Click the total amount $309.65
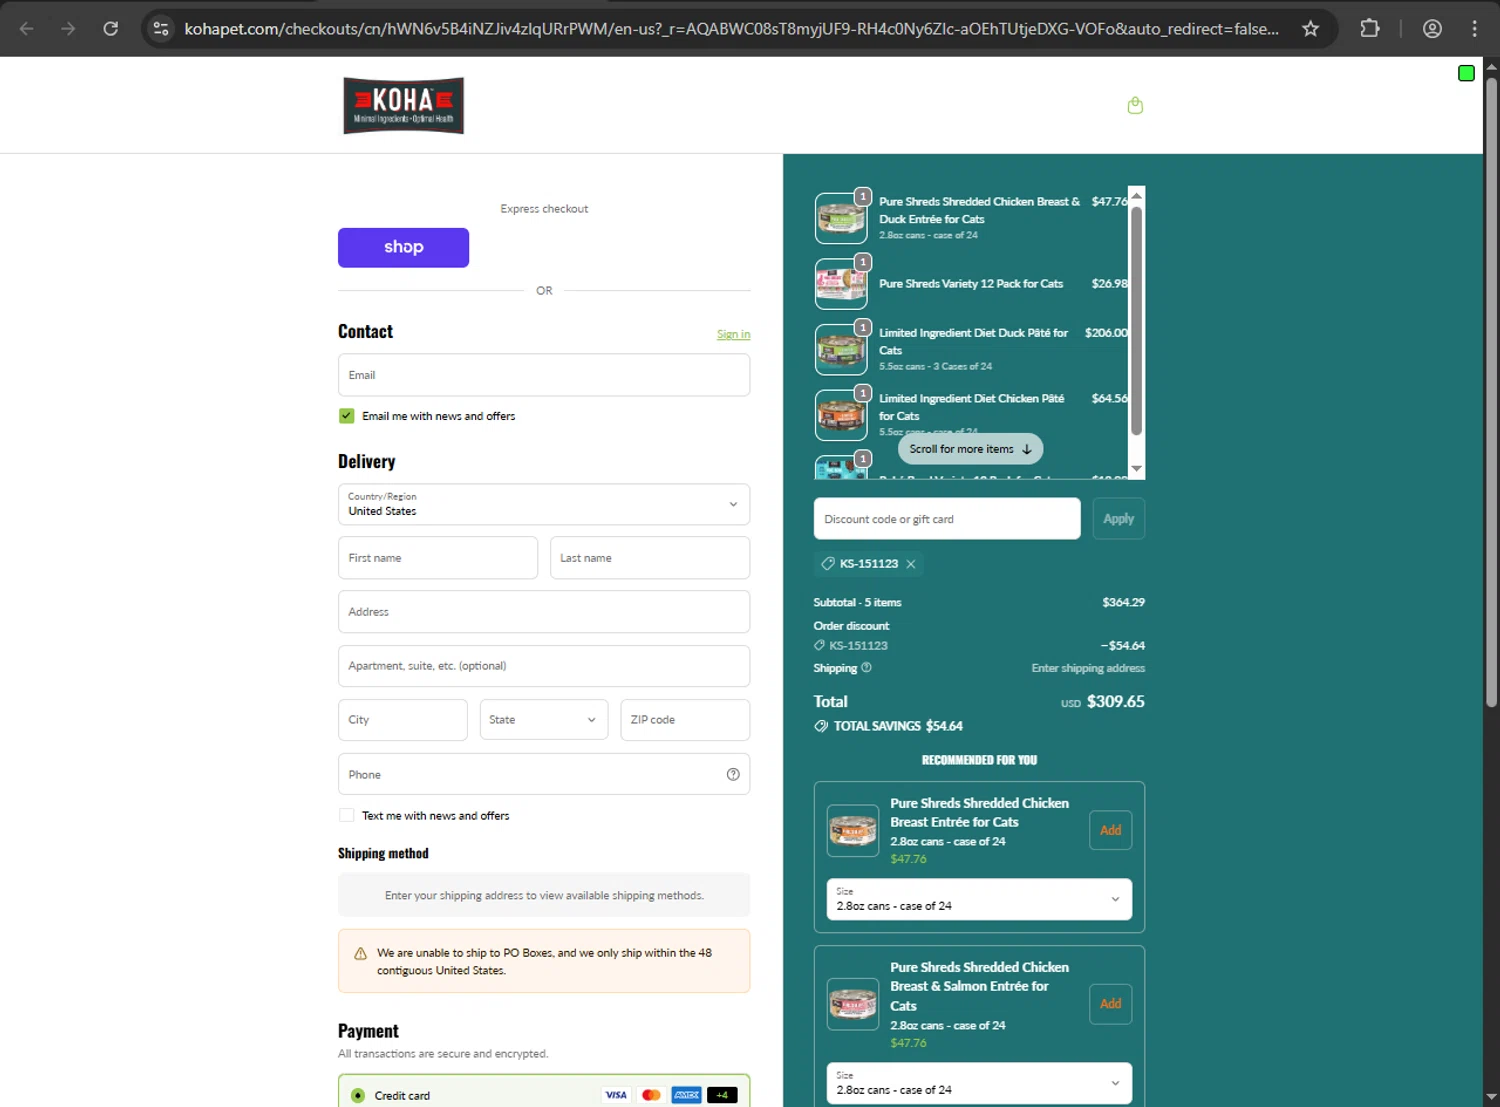The image size is (1500, 1107). 1116,702
